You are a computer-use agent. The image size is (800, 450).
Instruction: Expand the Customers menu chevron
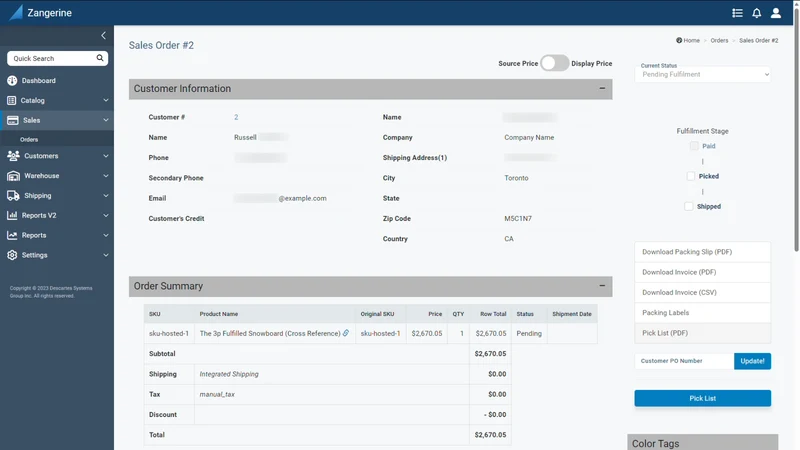(106, 156)
